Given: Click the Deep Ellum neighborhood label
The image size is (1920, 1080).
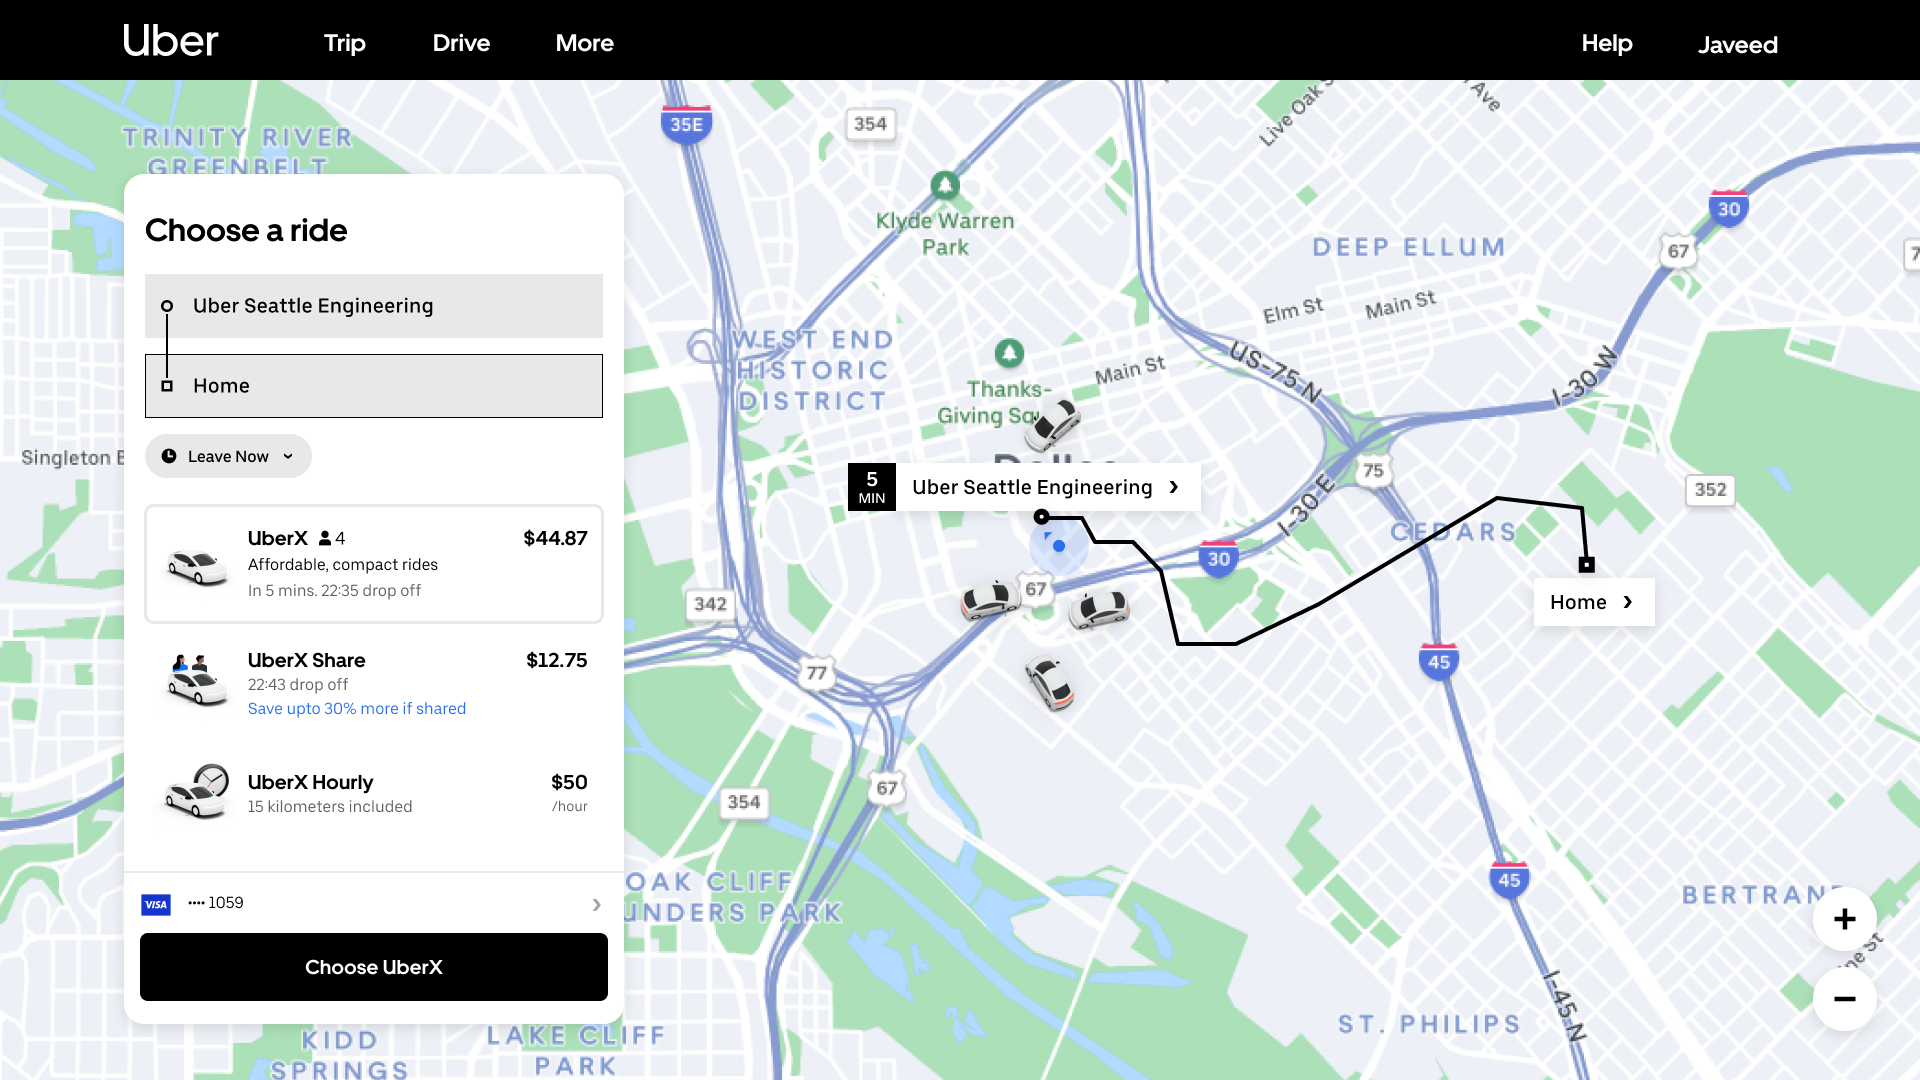Looking at the screenshot, I should click(1409, 247).
